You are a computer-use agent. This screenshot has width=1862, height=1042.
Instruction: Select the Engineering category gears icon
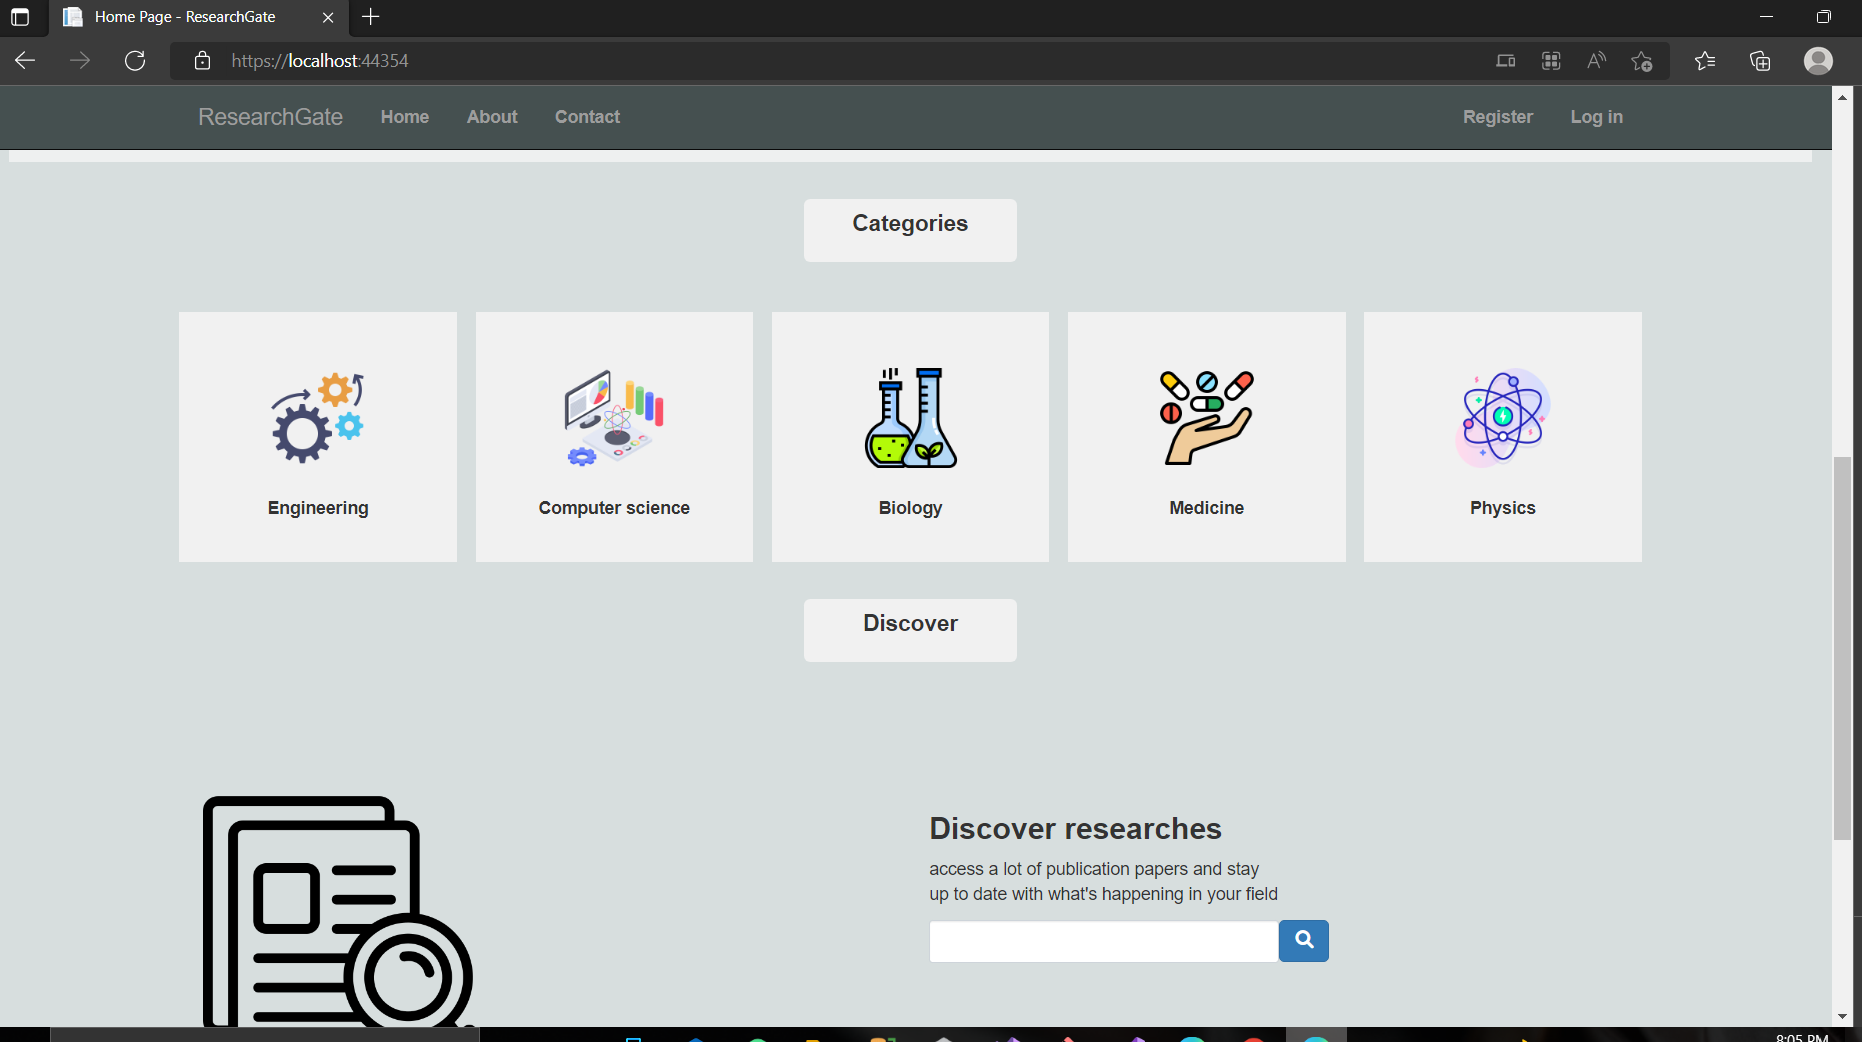(x=316, y=418)
